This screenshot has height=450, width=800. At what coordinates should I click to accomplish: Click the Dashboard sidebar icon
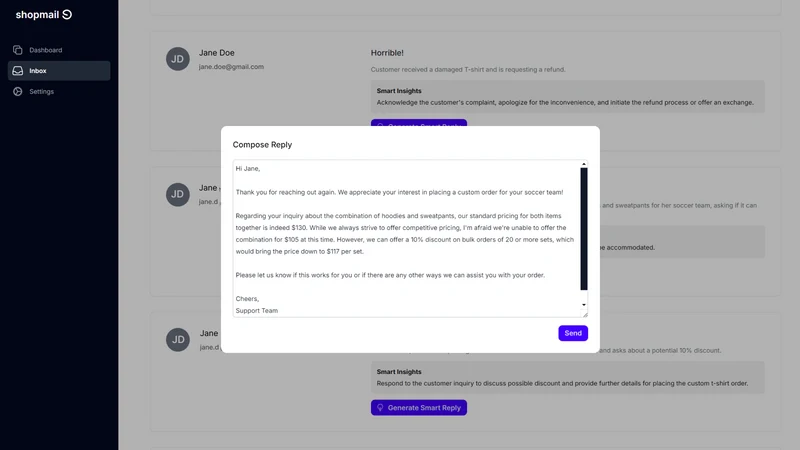[18, 50]
